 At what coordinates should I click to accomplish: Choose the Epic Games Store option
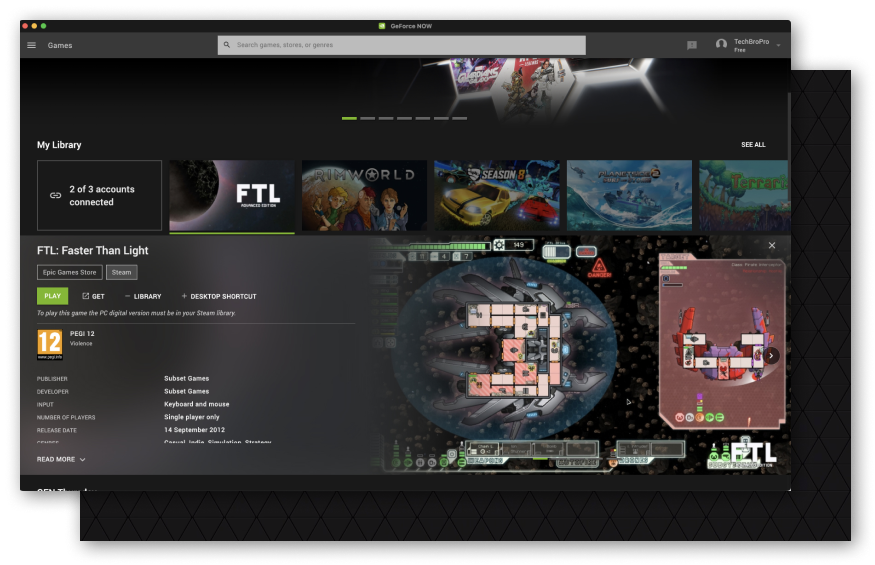coord(70,272)
